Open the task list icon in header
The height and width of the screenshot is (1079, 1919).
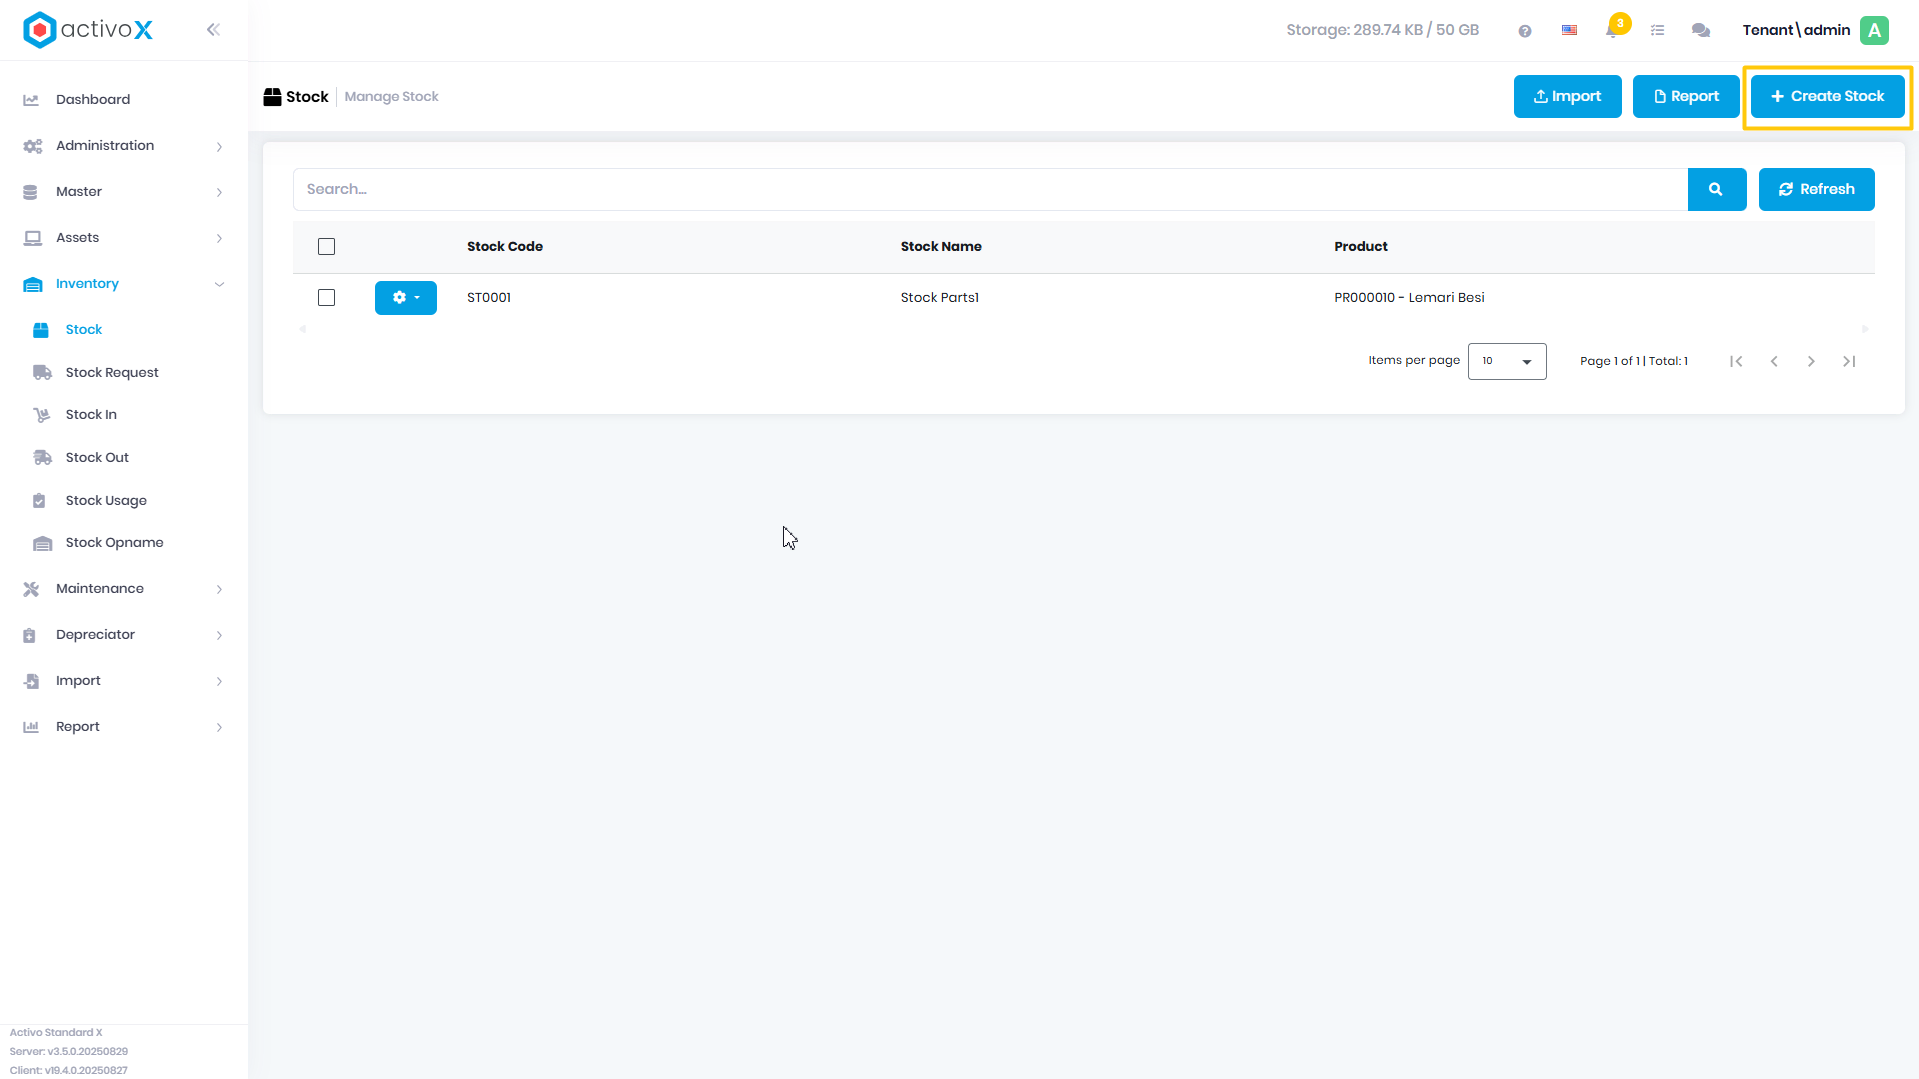click(x=1657, y=31)
